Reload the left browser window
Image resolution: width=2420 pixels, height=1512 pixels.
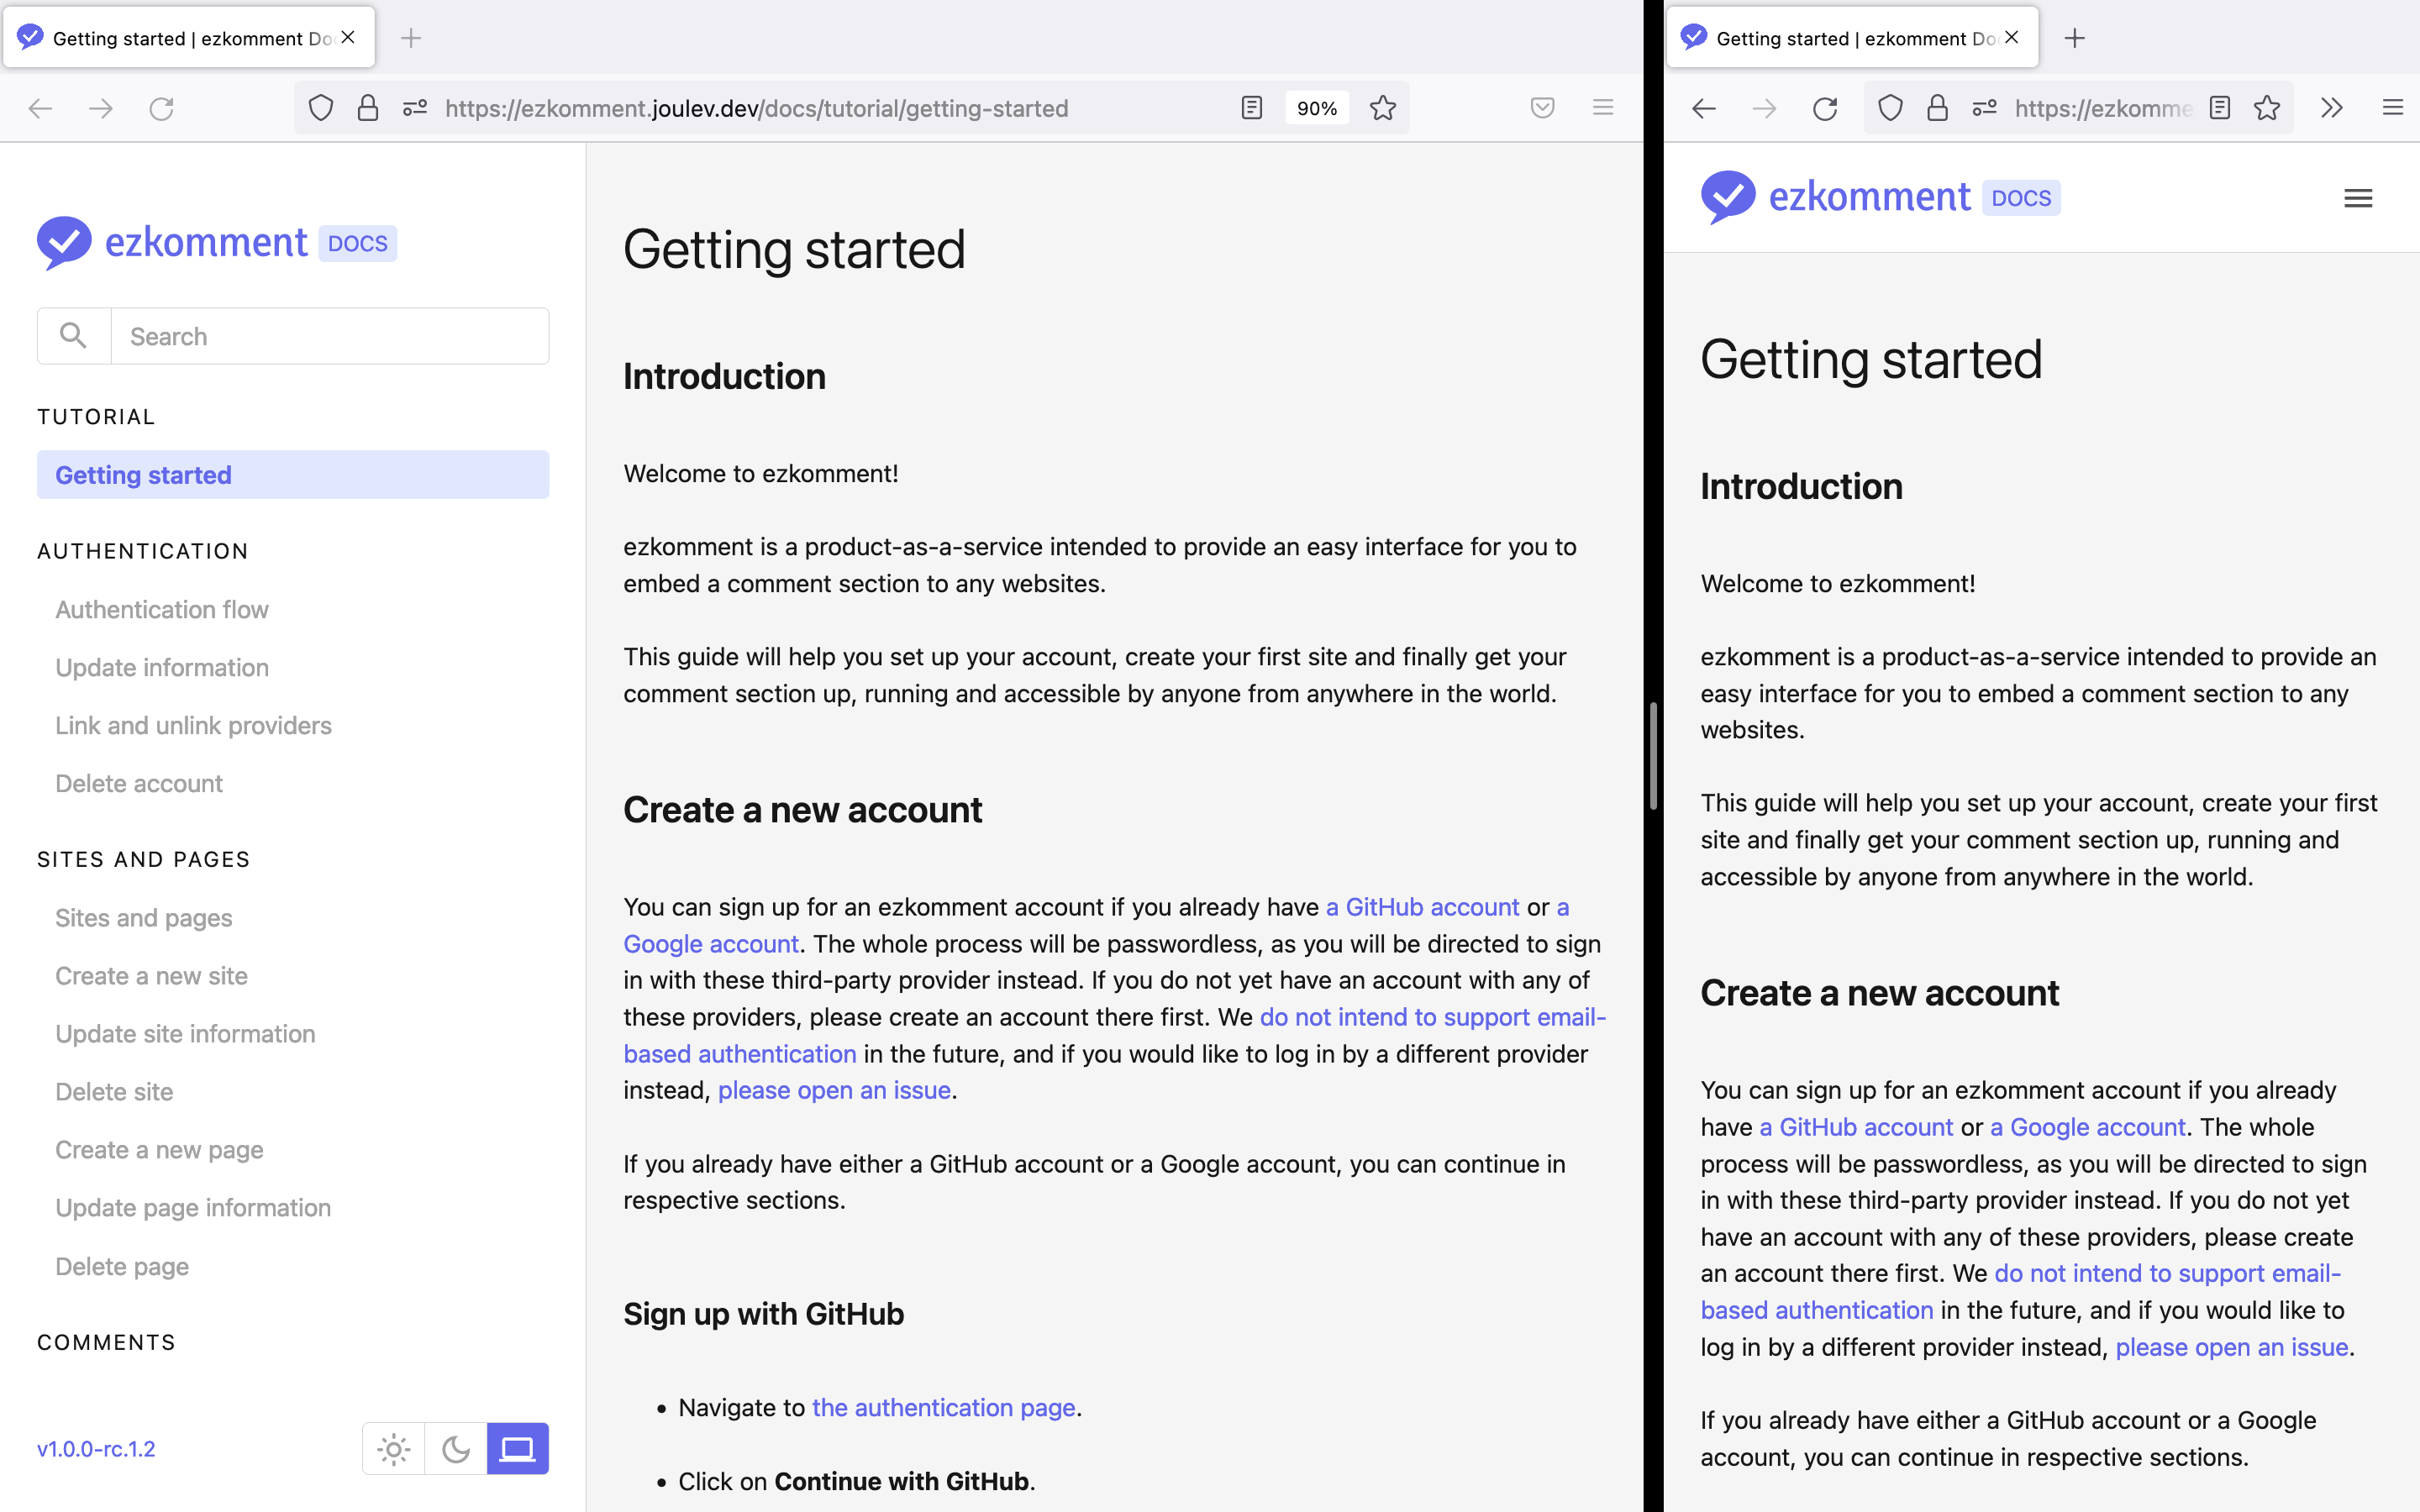click(162, 108)
